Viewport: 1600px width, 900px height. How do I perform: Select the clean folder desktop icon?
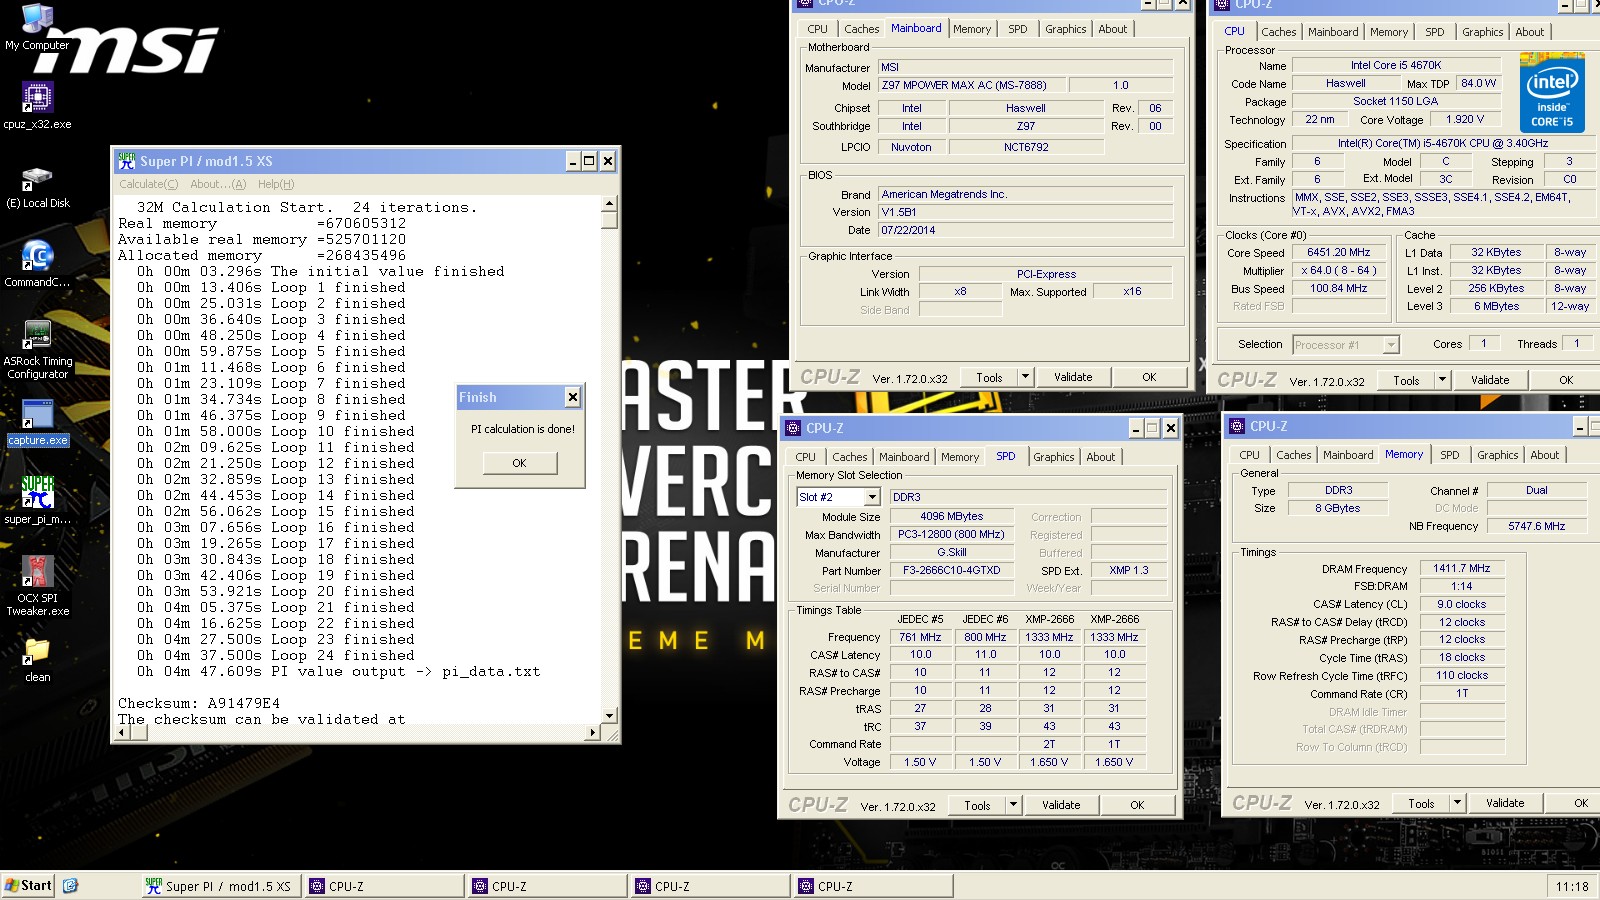37,660
